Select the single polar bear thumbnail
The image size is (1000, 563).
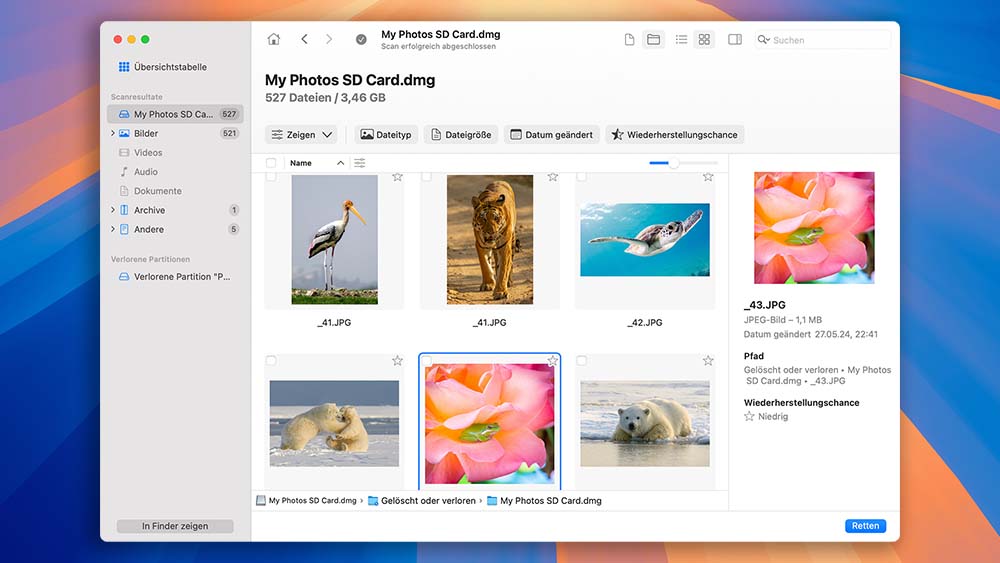click(645, 423)
